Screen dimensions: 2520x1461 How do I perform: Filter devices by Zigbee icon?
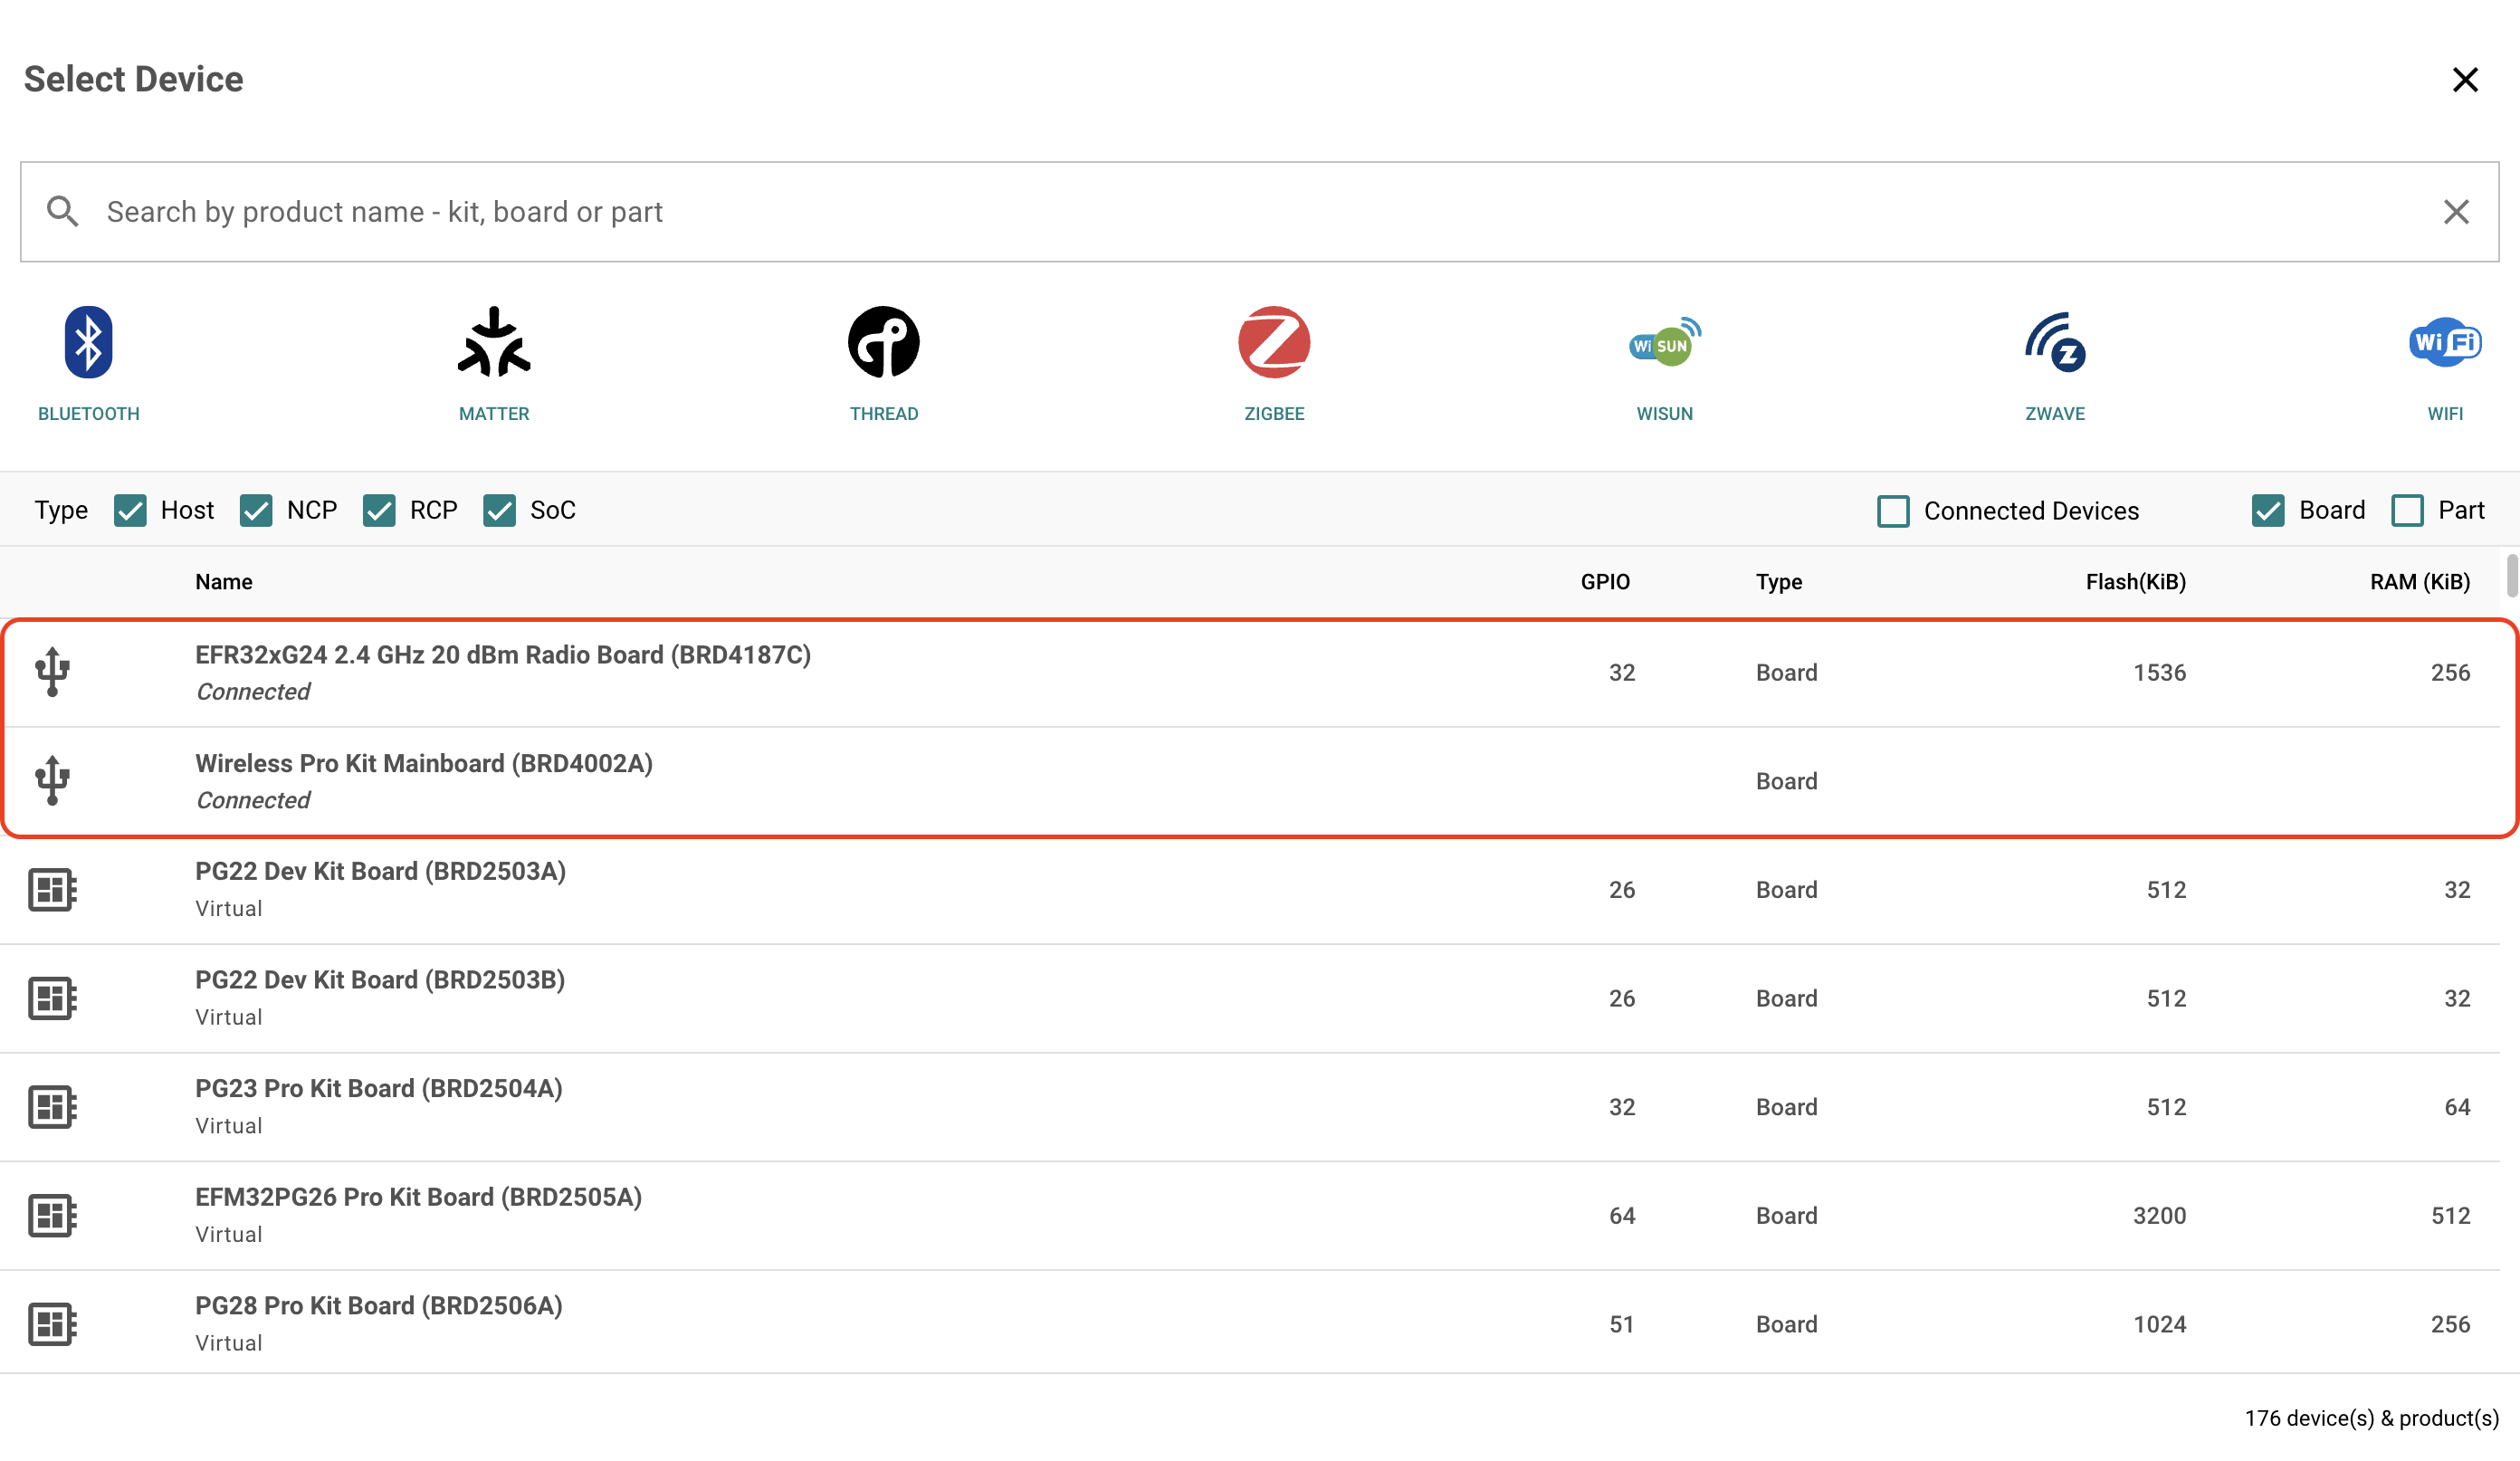point(1273,343)
